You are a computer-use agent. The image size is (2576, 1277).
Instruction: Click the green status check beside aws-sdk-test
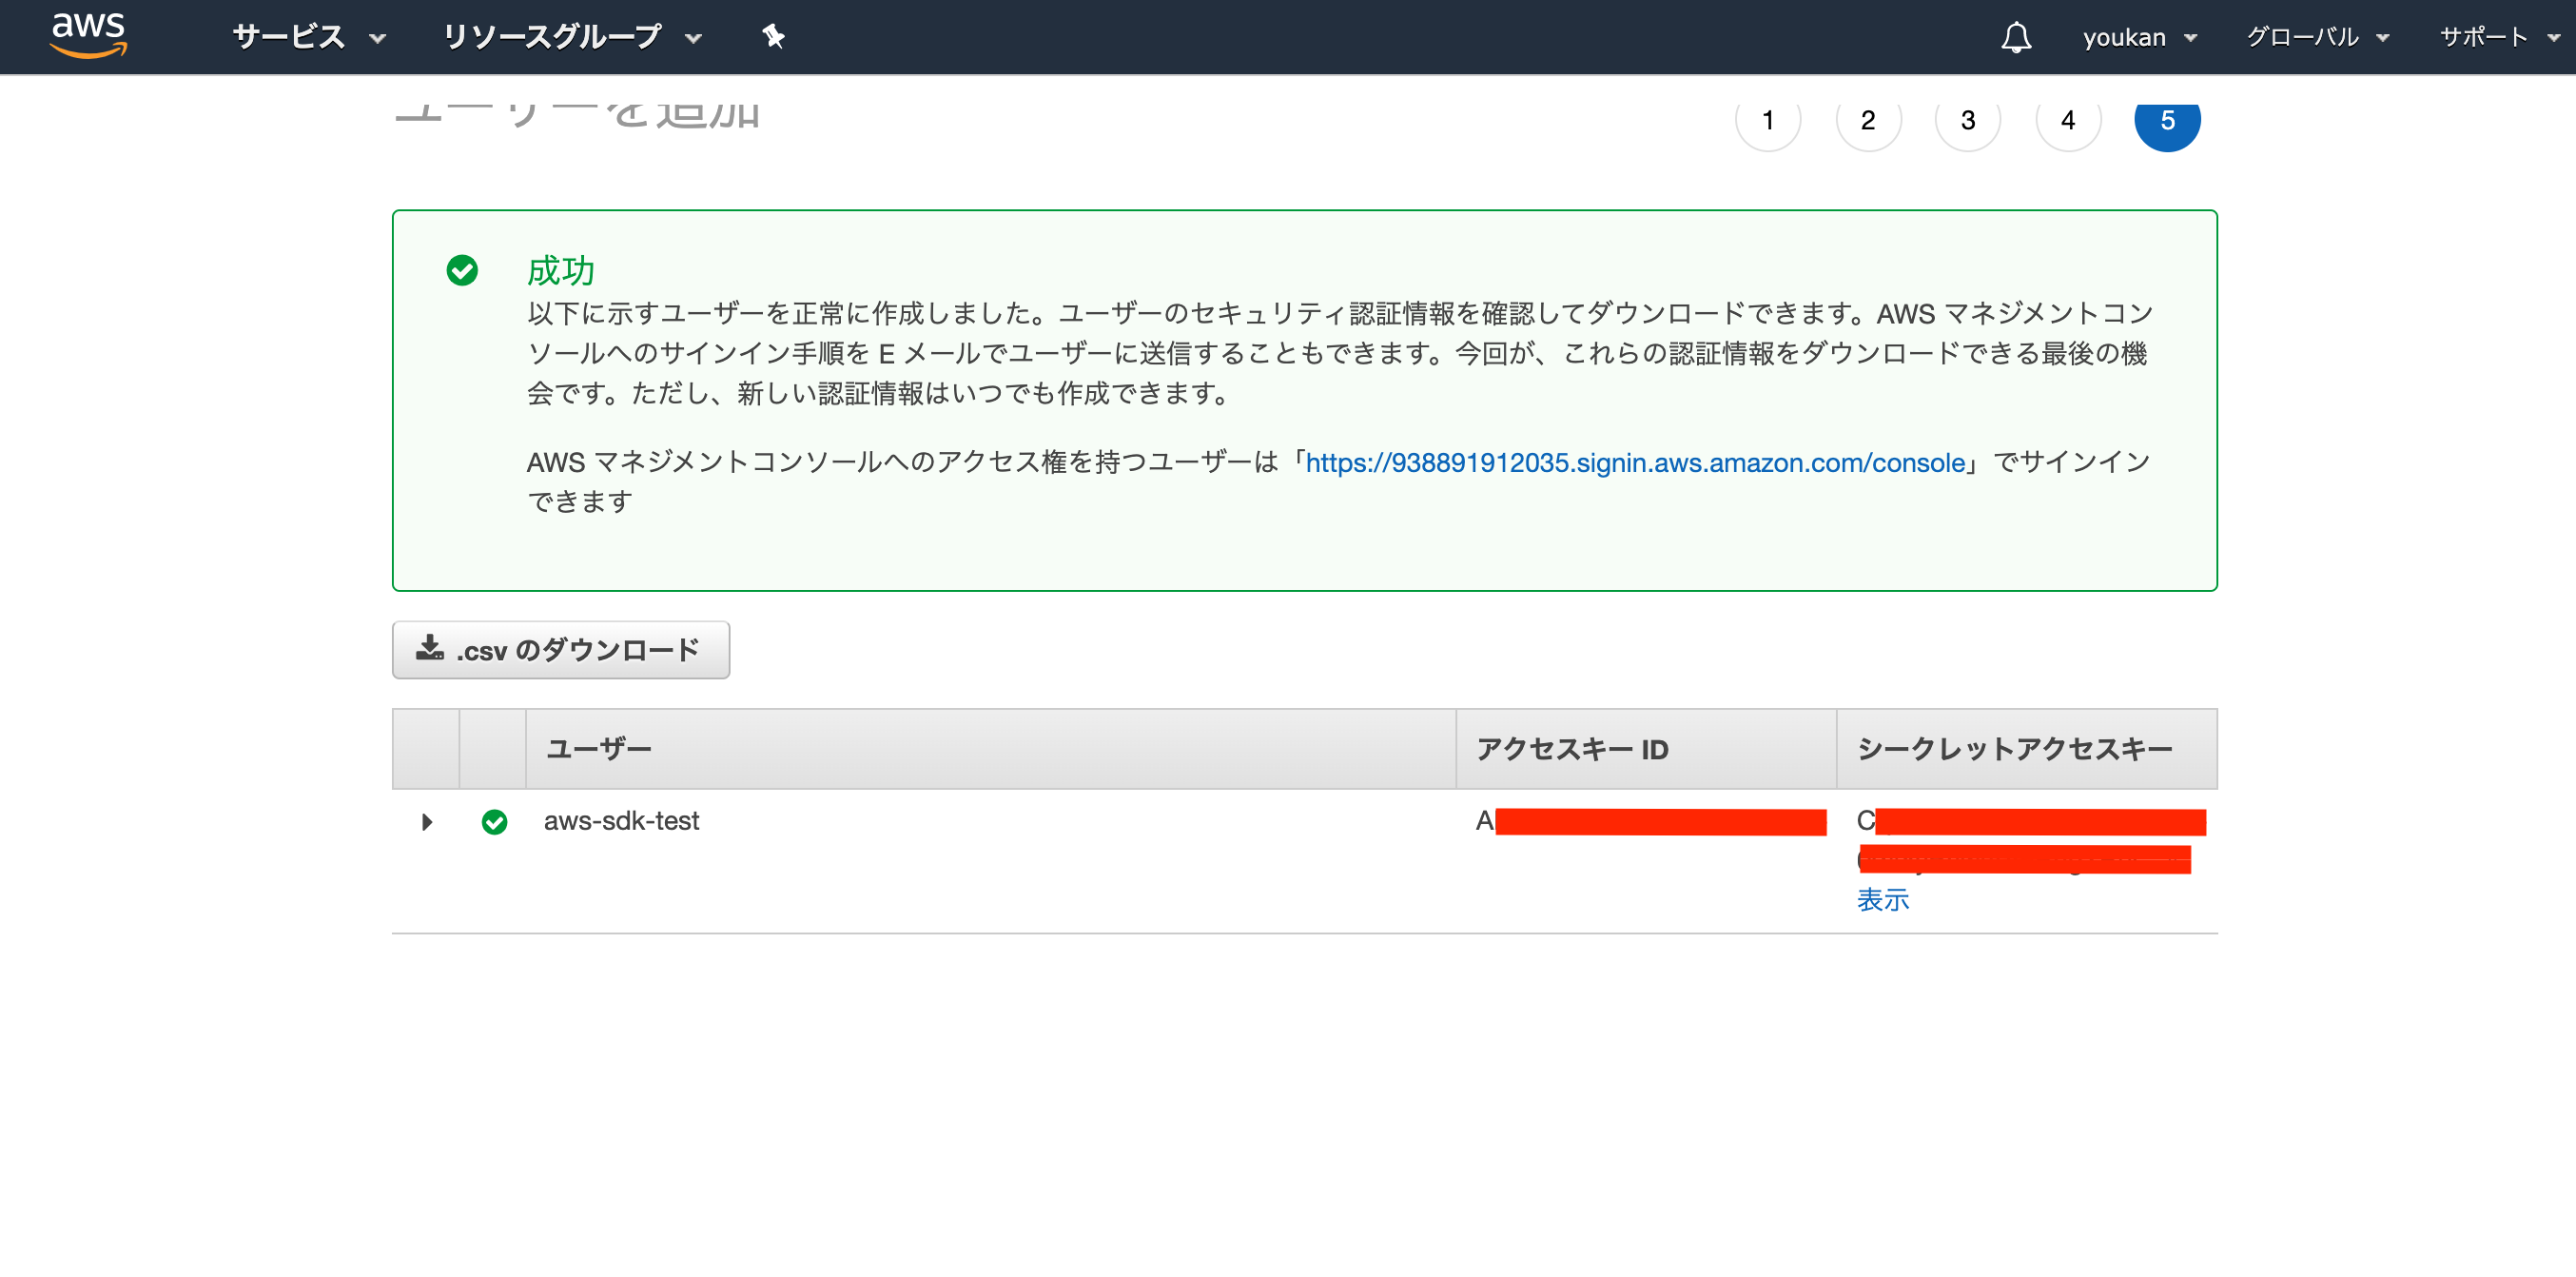[x=494, y=821]
